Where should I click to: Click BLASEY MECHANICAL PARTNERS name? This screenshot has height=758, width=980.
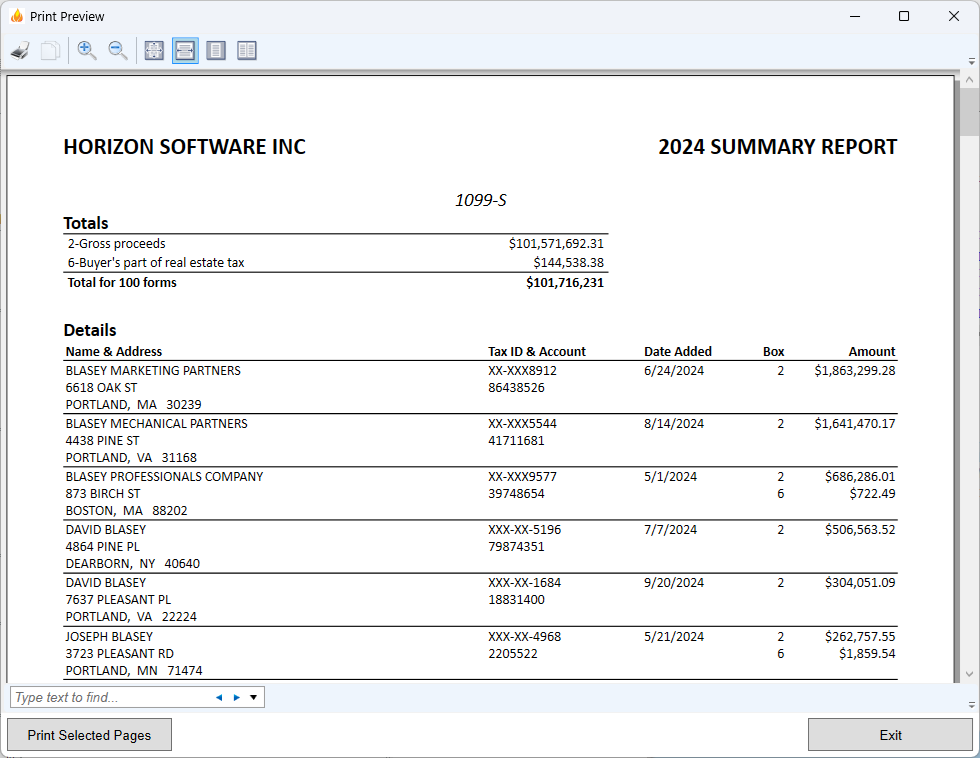[156, 424]
